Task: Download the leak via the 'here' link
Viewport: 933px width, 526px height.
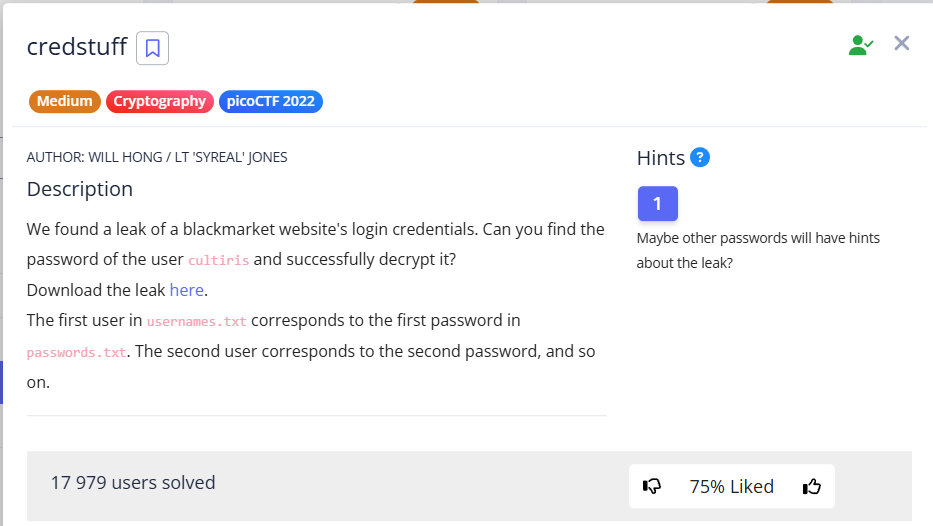Action: click(x=186, y=290)
